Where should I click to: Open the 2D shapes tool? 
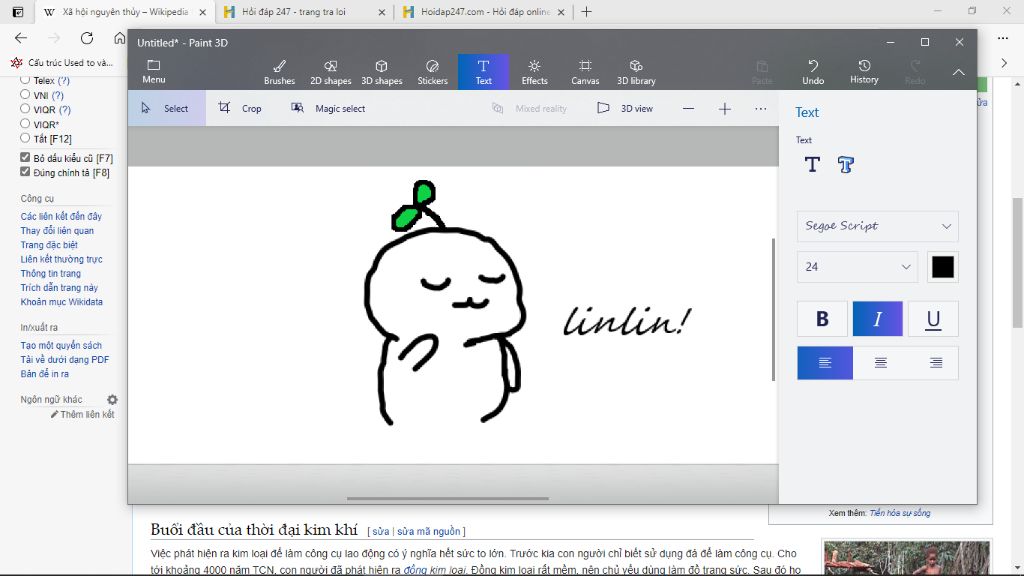click(x=330, y=72)
